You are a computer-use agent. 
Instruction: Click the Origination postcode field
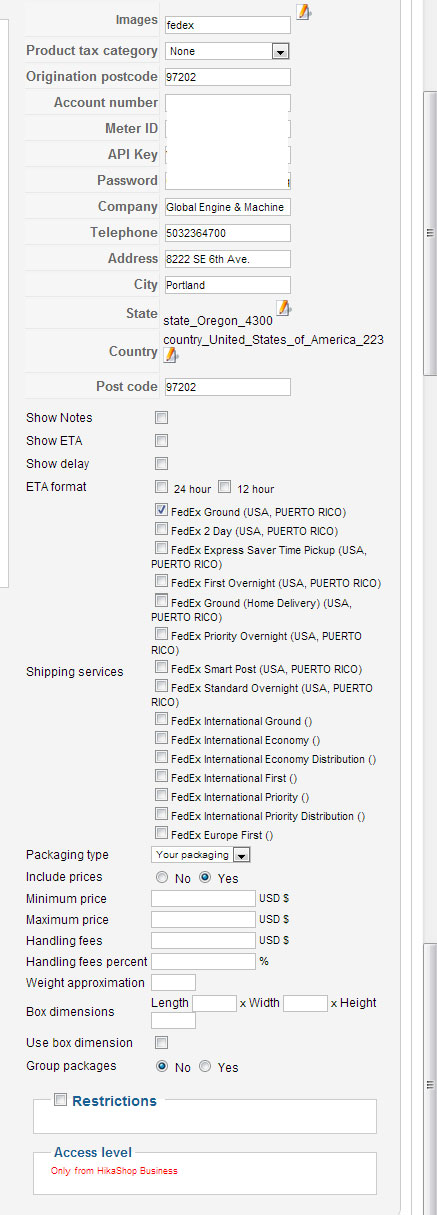tap(227, 77)
